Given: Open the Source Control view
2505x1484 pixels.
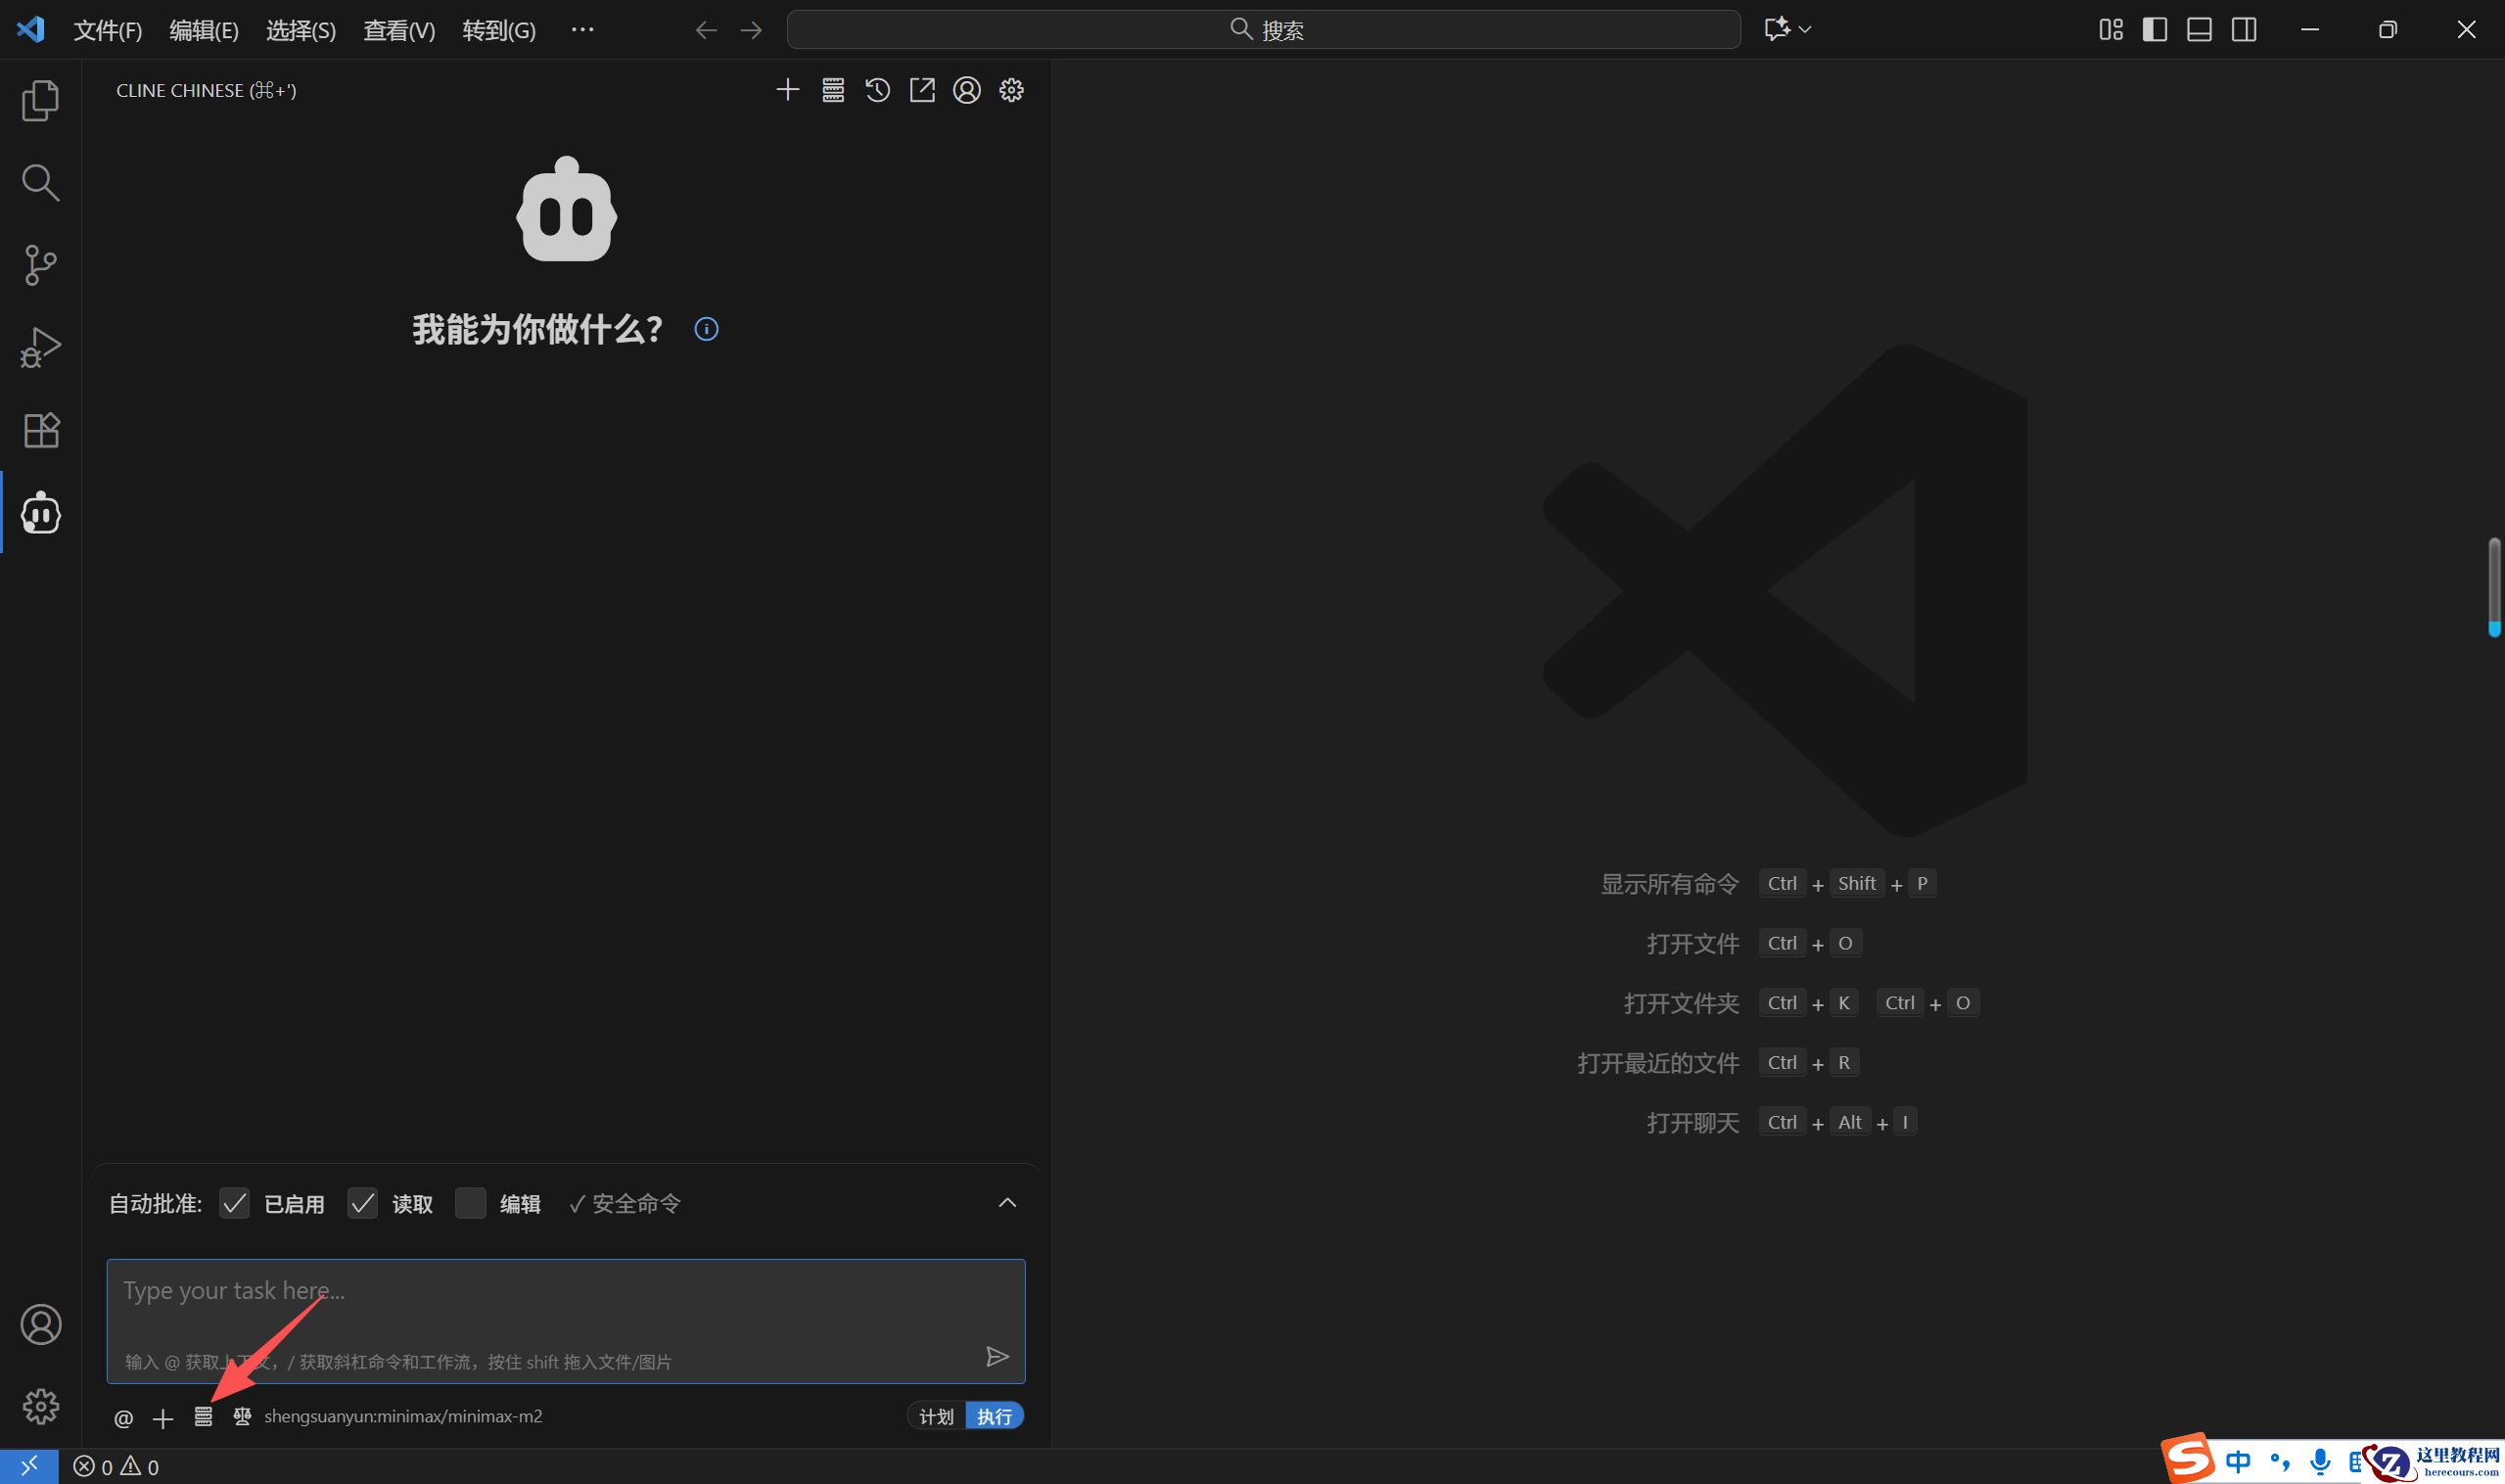Looking at the screenshot, I should click(41, 265).
